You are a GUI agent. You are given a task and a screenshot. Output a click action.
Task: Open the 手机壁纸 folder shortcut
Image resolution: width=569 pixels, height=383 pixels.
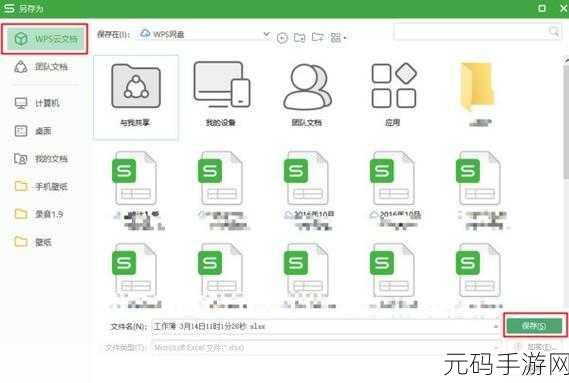[41, 186]
